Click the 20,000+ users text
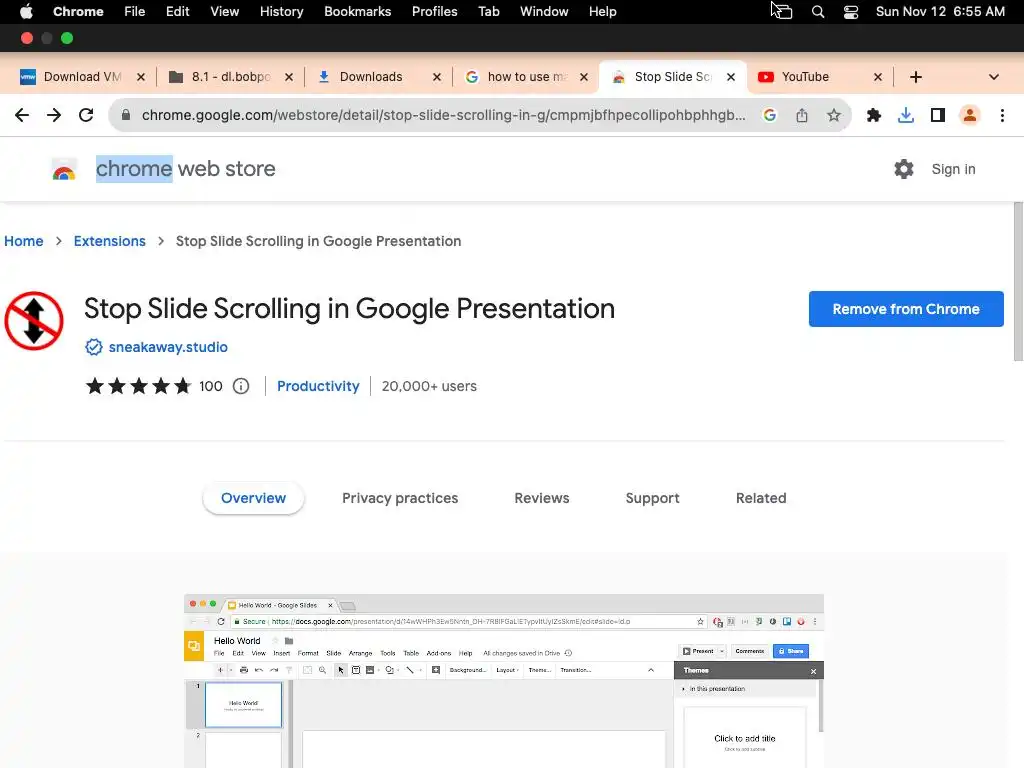Viewport: 1024px width, 768px height. coord(429,386)
